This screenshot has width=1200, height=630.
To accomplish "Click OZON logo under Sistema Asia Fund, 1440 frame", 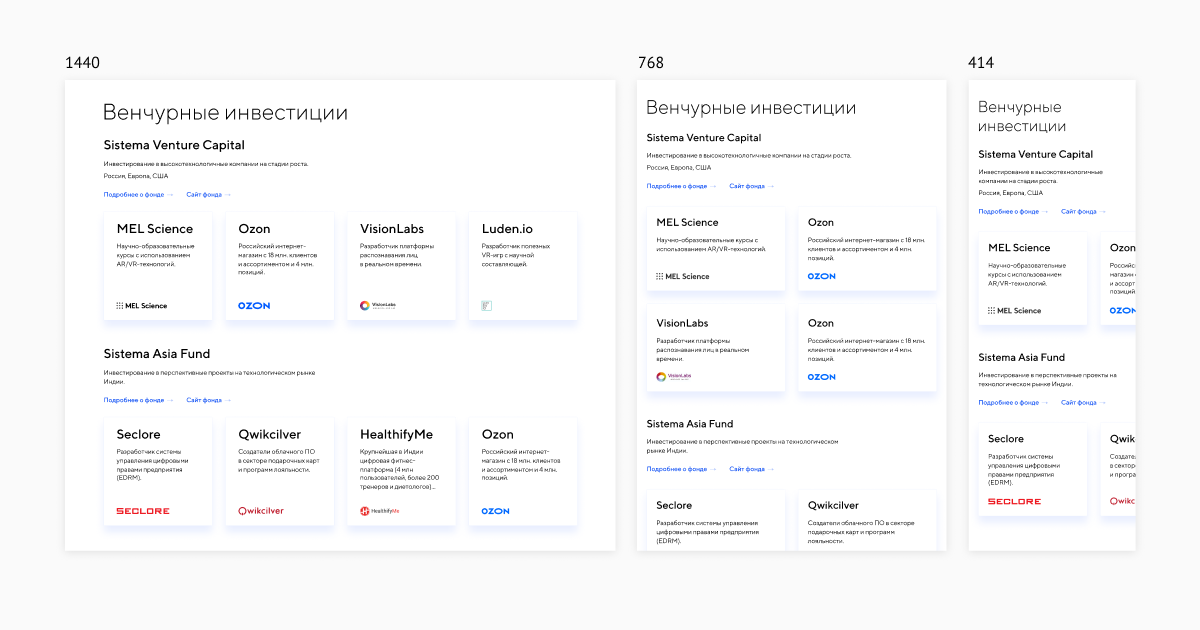I will coord(496,511).
